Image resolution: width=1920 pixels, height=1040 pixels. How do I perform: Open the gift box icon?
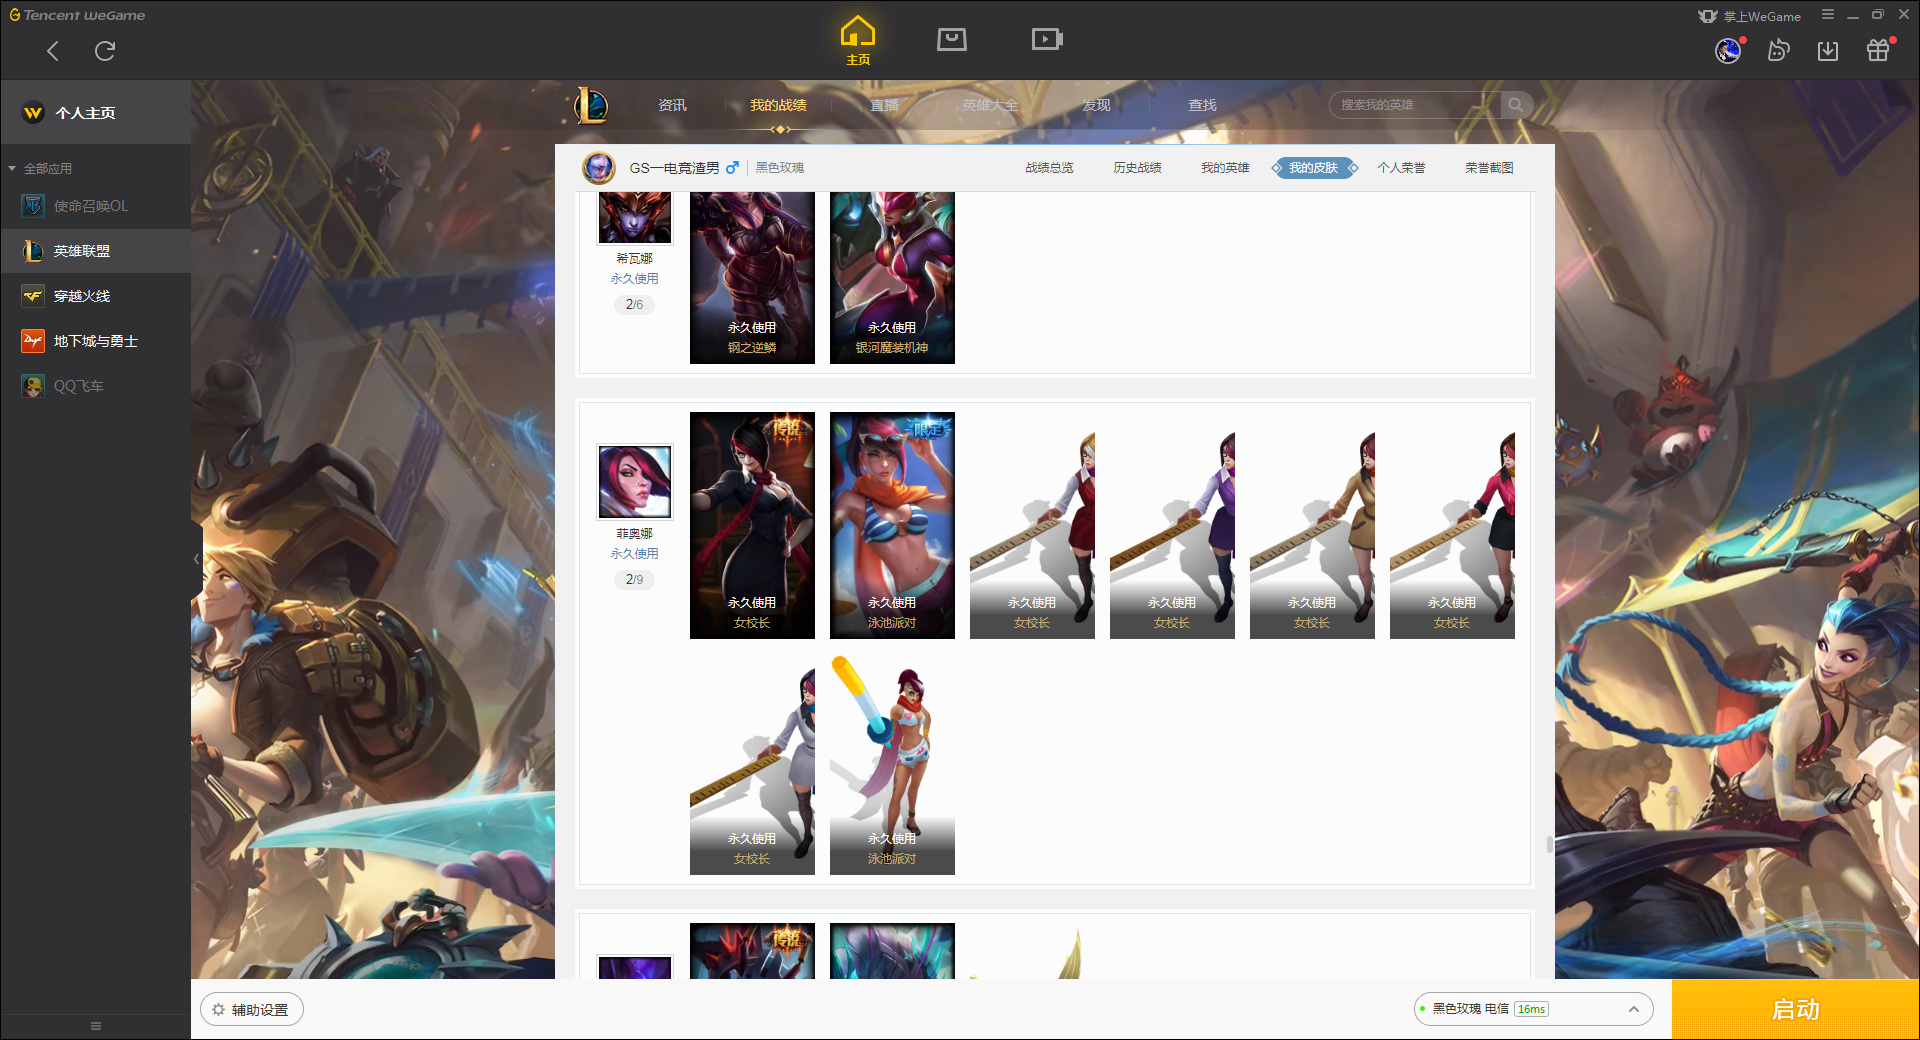(x=1878, y=50)
